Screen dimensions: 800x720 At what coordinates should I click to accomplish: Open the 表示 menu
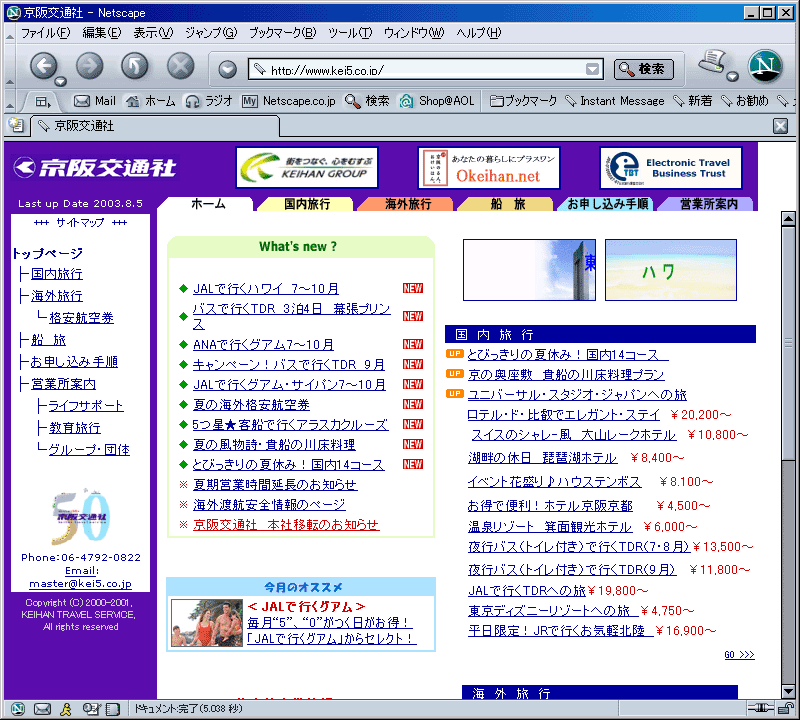[x=153, y=33]
